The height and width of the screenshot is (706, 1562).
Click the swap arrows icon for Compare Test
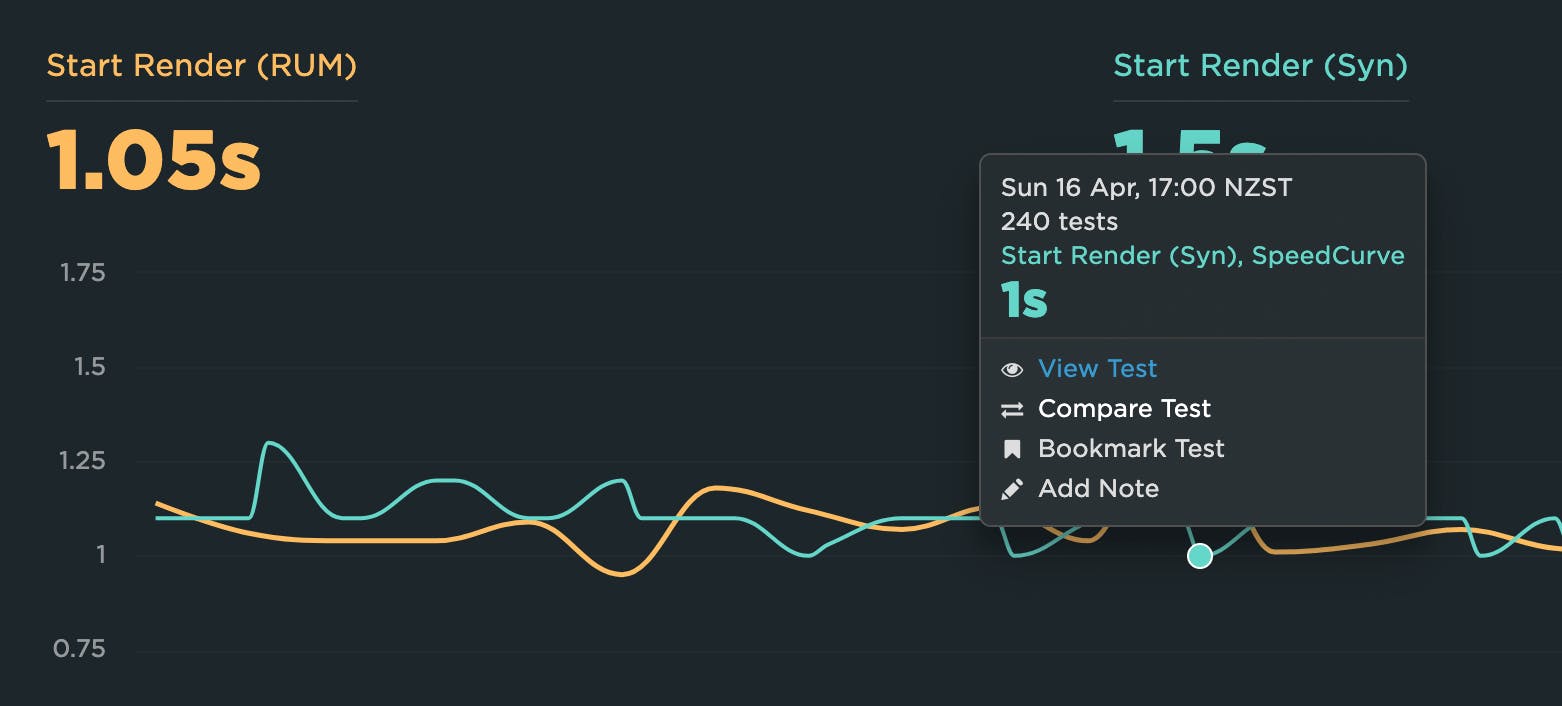1012,409
